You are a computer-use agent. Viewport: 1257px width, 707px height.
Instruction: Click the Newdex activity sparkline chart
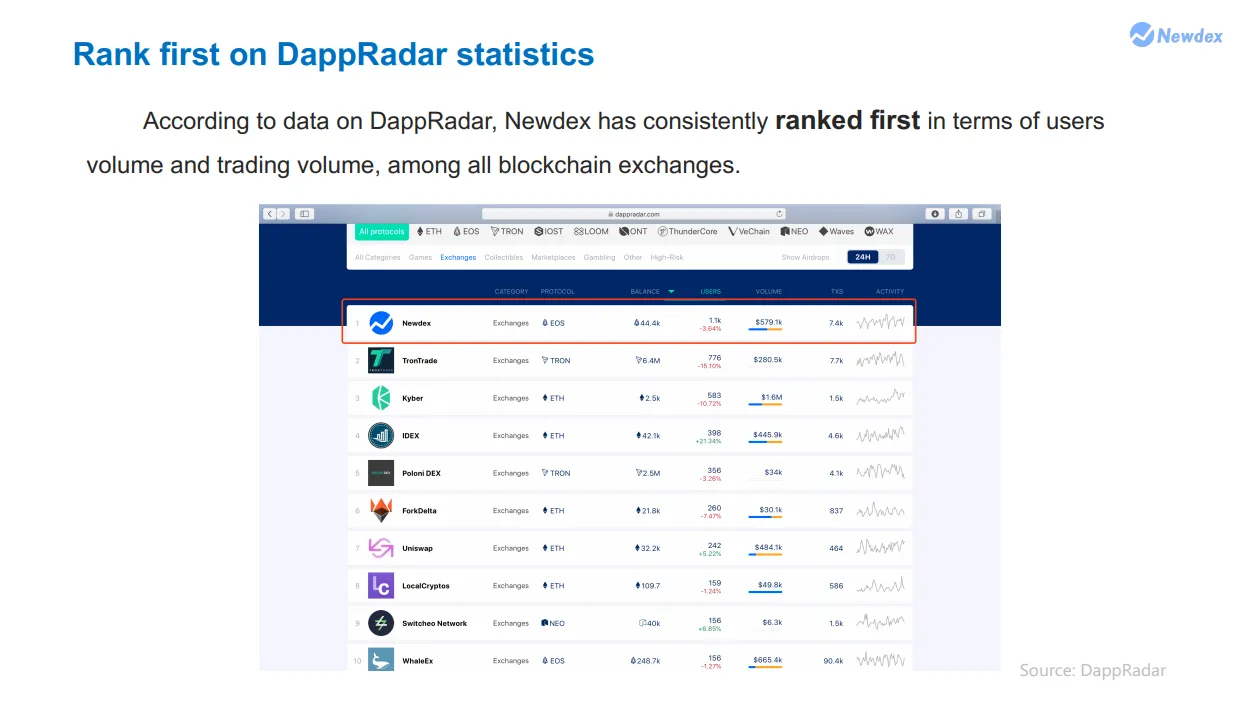tap(881, 323)
